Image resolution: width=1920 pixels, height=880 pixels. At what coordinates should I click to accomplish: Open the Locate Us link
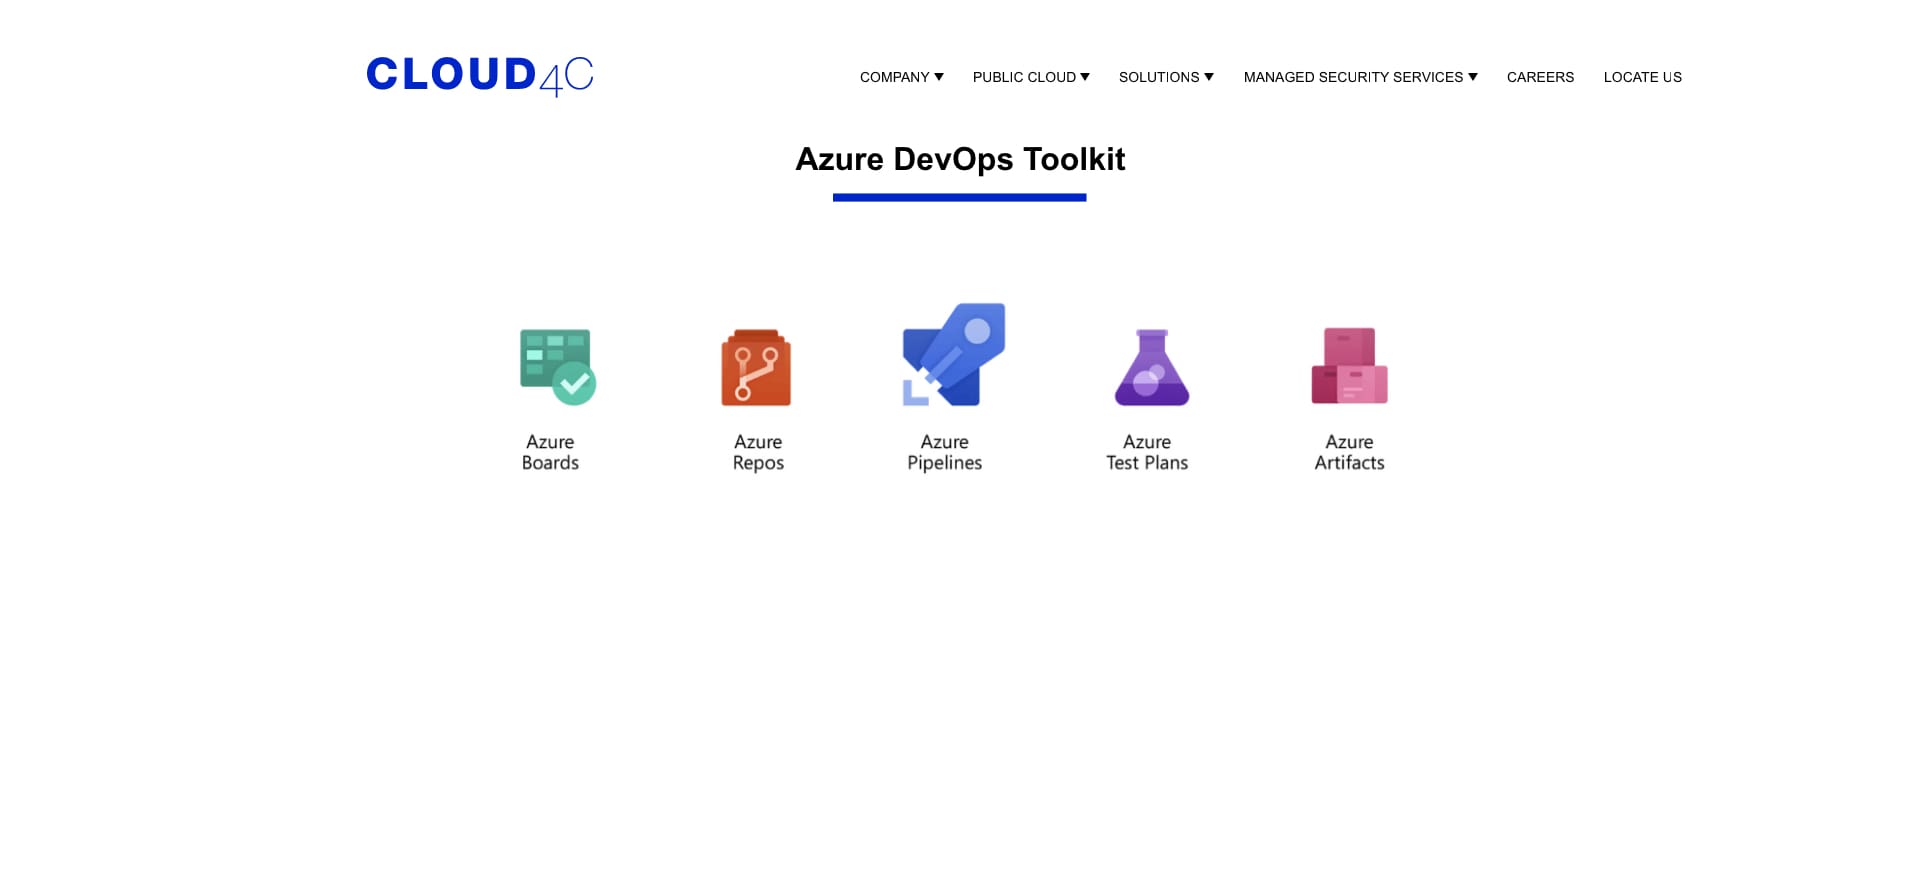[1643, 77]
